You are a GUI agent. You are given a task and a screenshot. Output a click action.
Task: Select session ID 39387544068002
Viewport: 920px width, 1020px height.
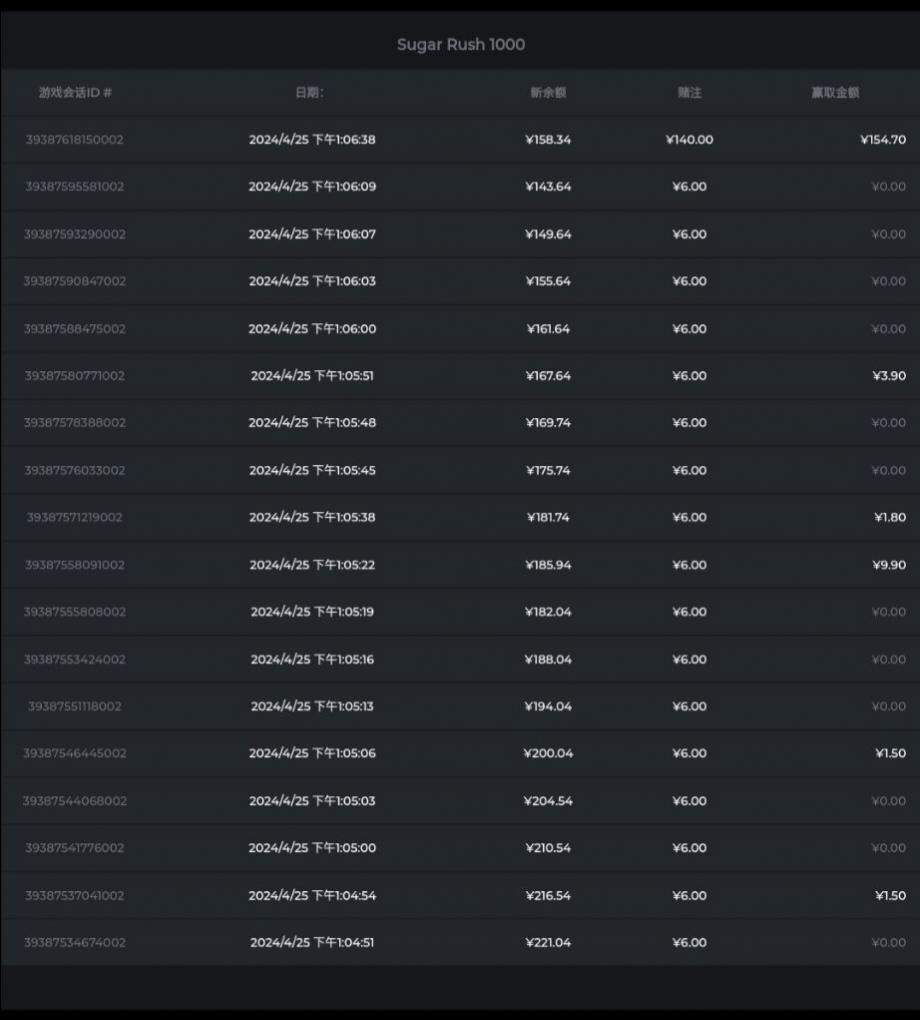75,801
